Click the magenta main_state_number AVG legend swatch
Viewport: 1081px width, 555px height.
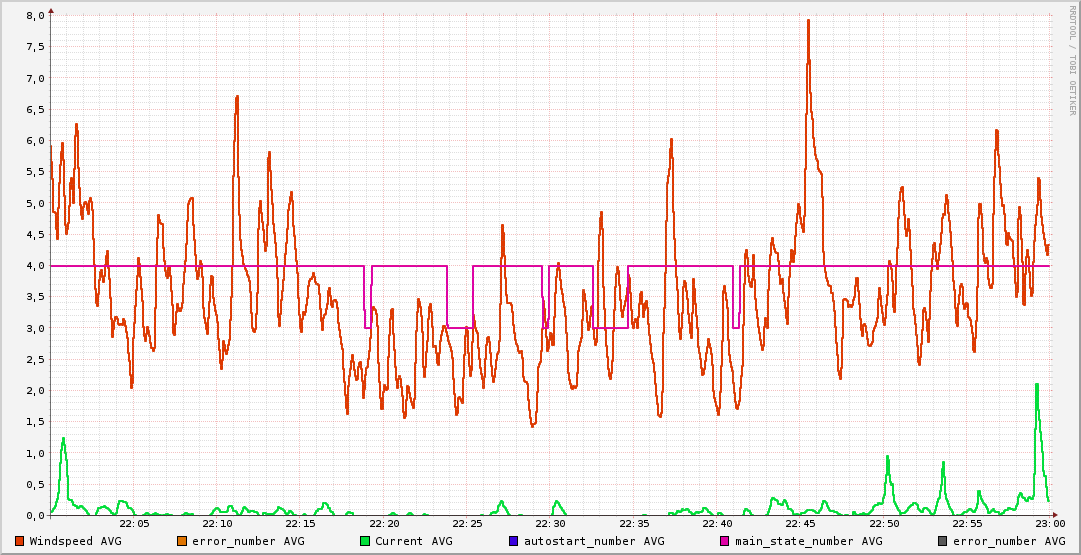(725, 541)
